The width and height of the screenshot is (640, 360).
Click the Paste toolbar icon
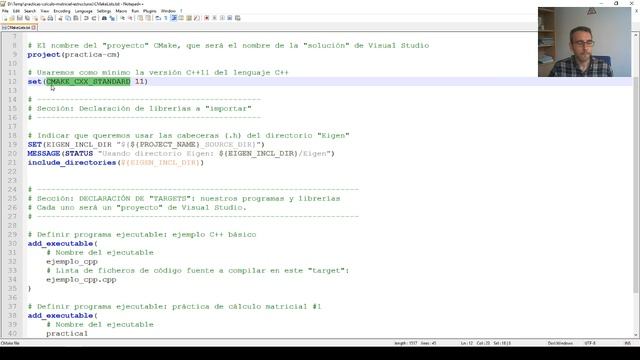pyautogui.click(x=76, y=18)
